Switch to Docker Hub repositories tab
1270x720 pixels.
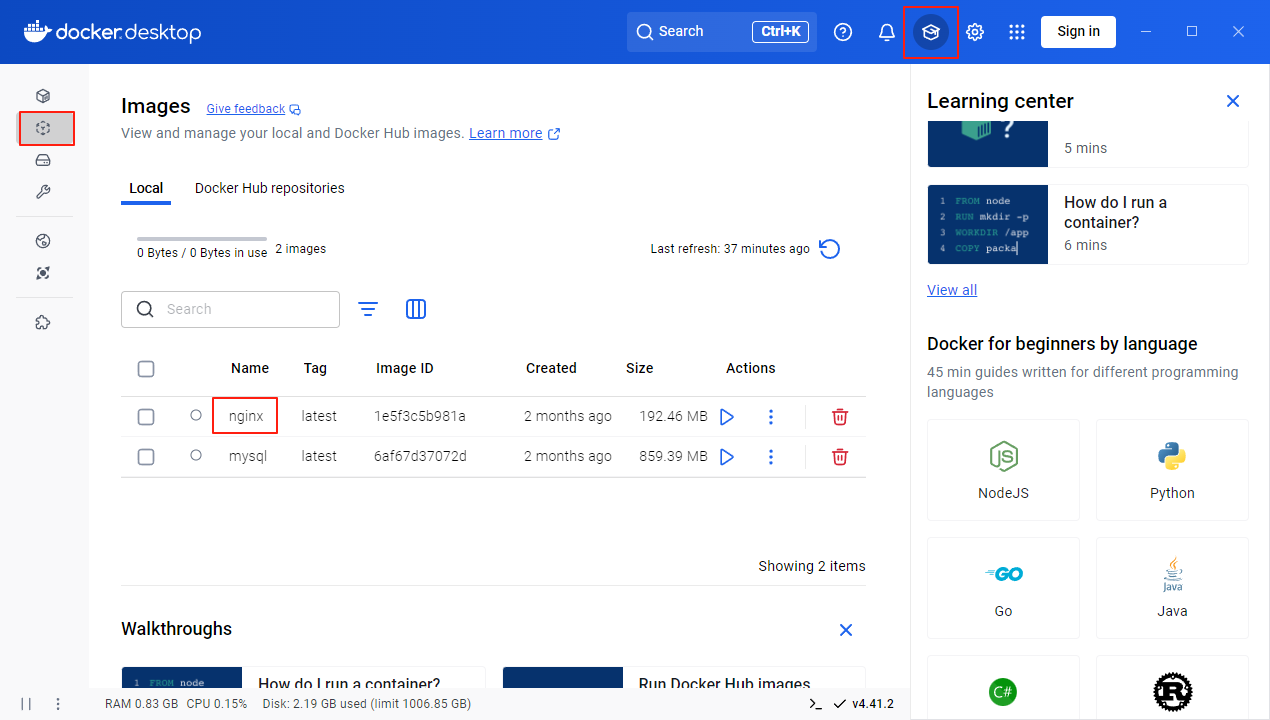(270, 188)
